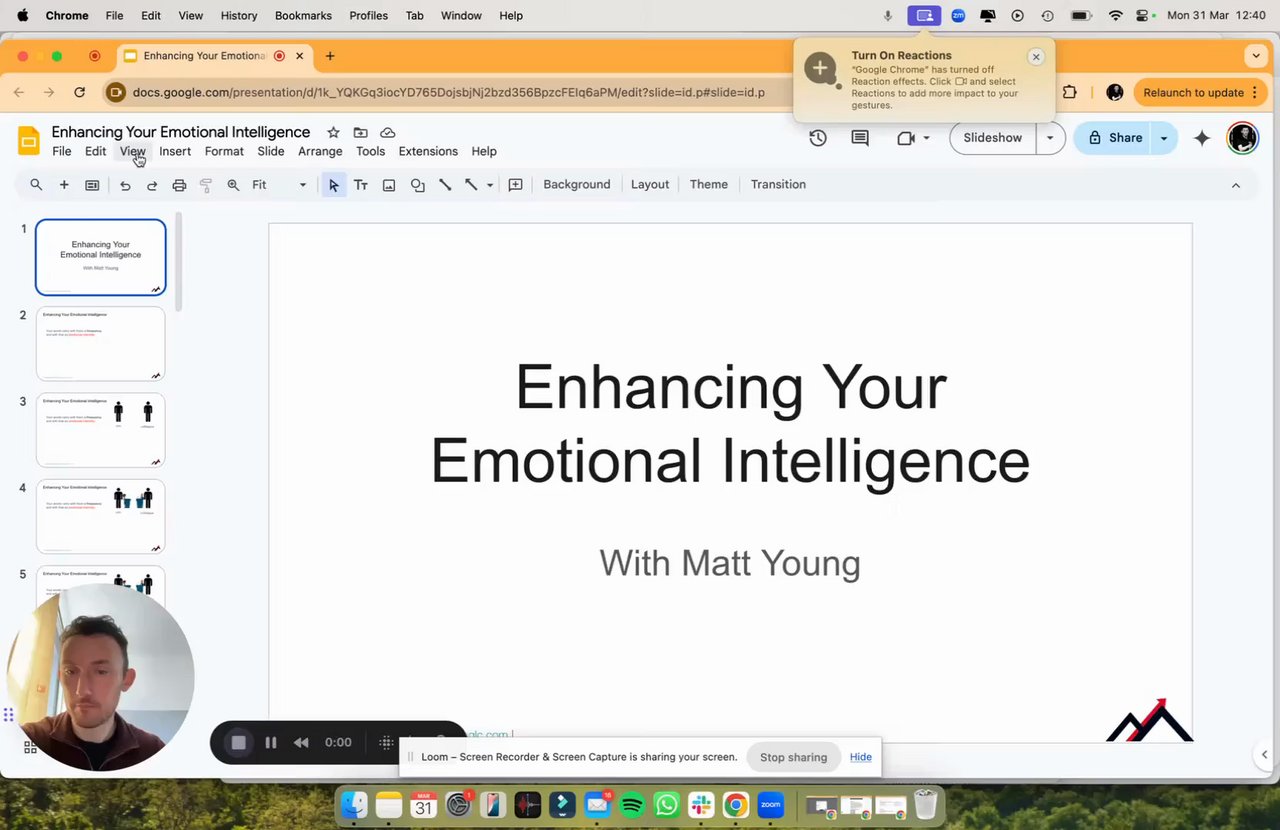Start the Slideshow
The image size is (1280, 830).
click(x=992, y=138)
